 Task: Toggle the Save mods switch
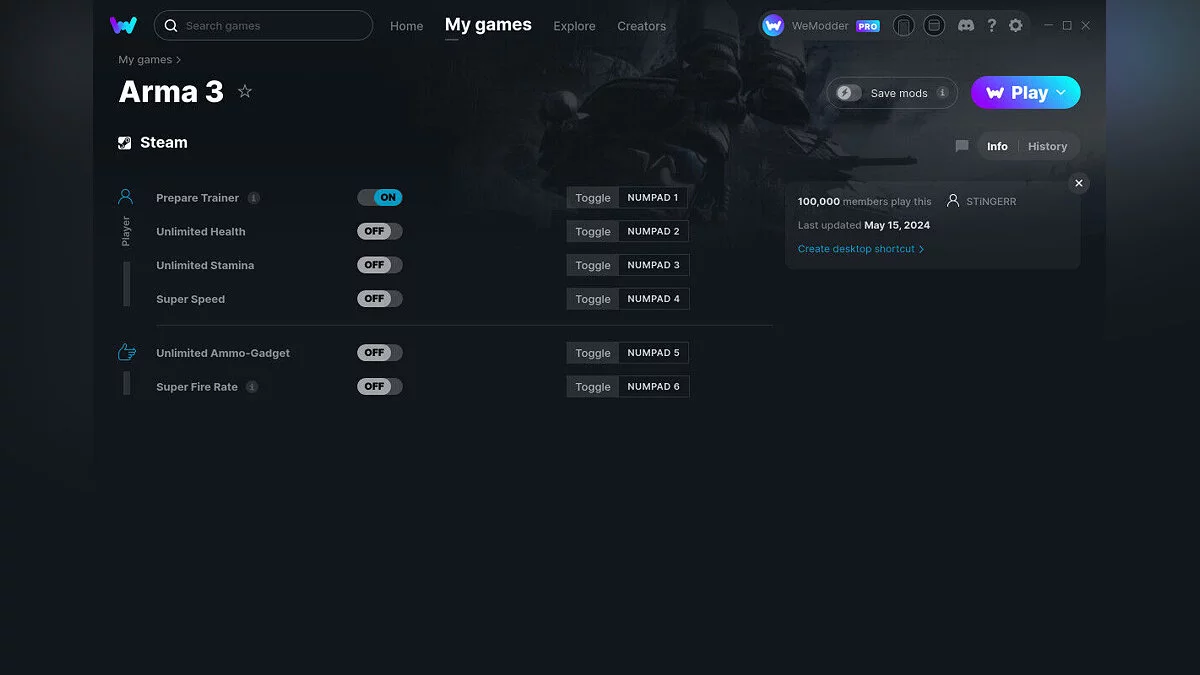tap(849, 93)
